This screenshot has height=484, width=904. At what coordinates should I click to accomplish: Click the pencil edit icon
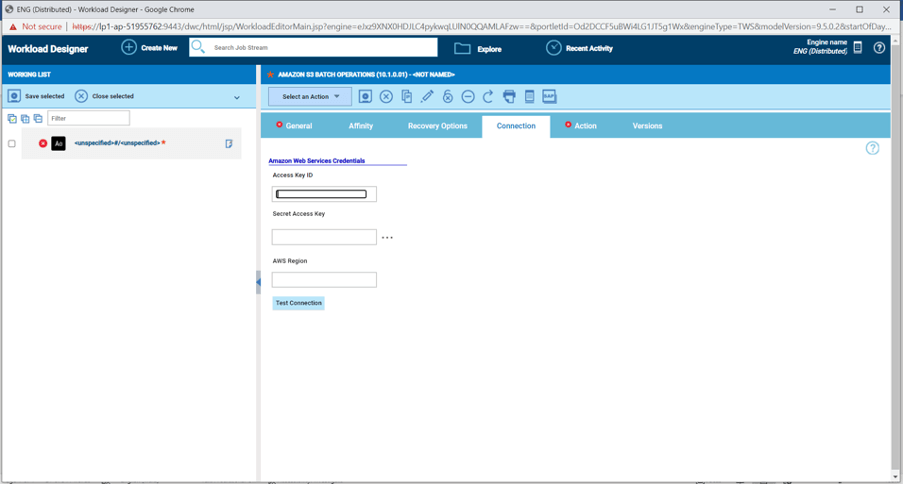click(427, 97)
